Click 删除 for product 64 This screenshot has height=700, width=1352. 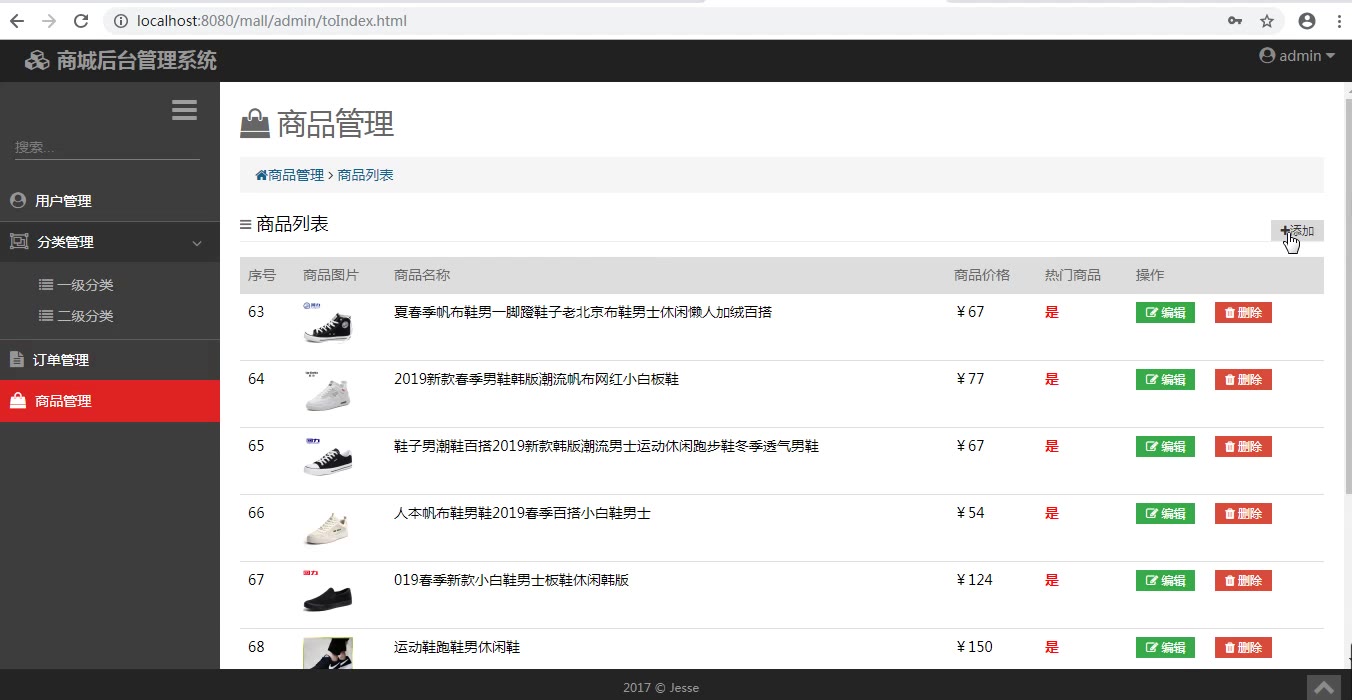point(1243,380)
